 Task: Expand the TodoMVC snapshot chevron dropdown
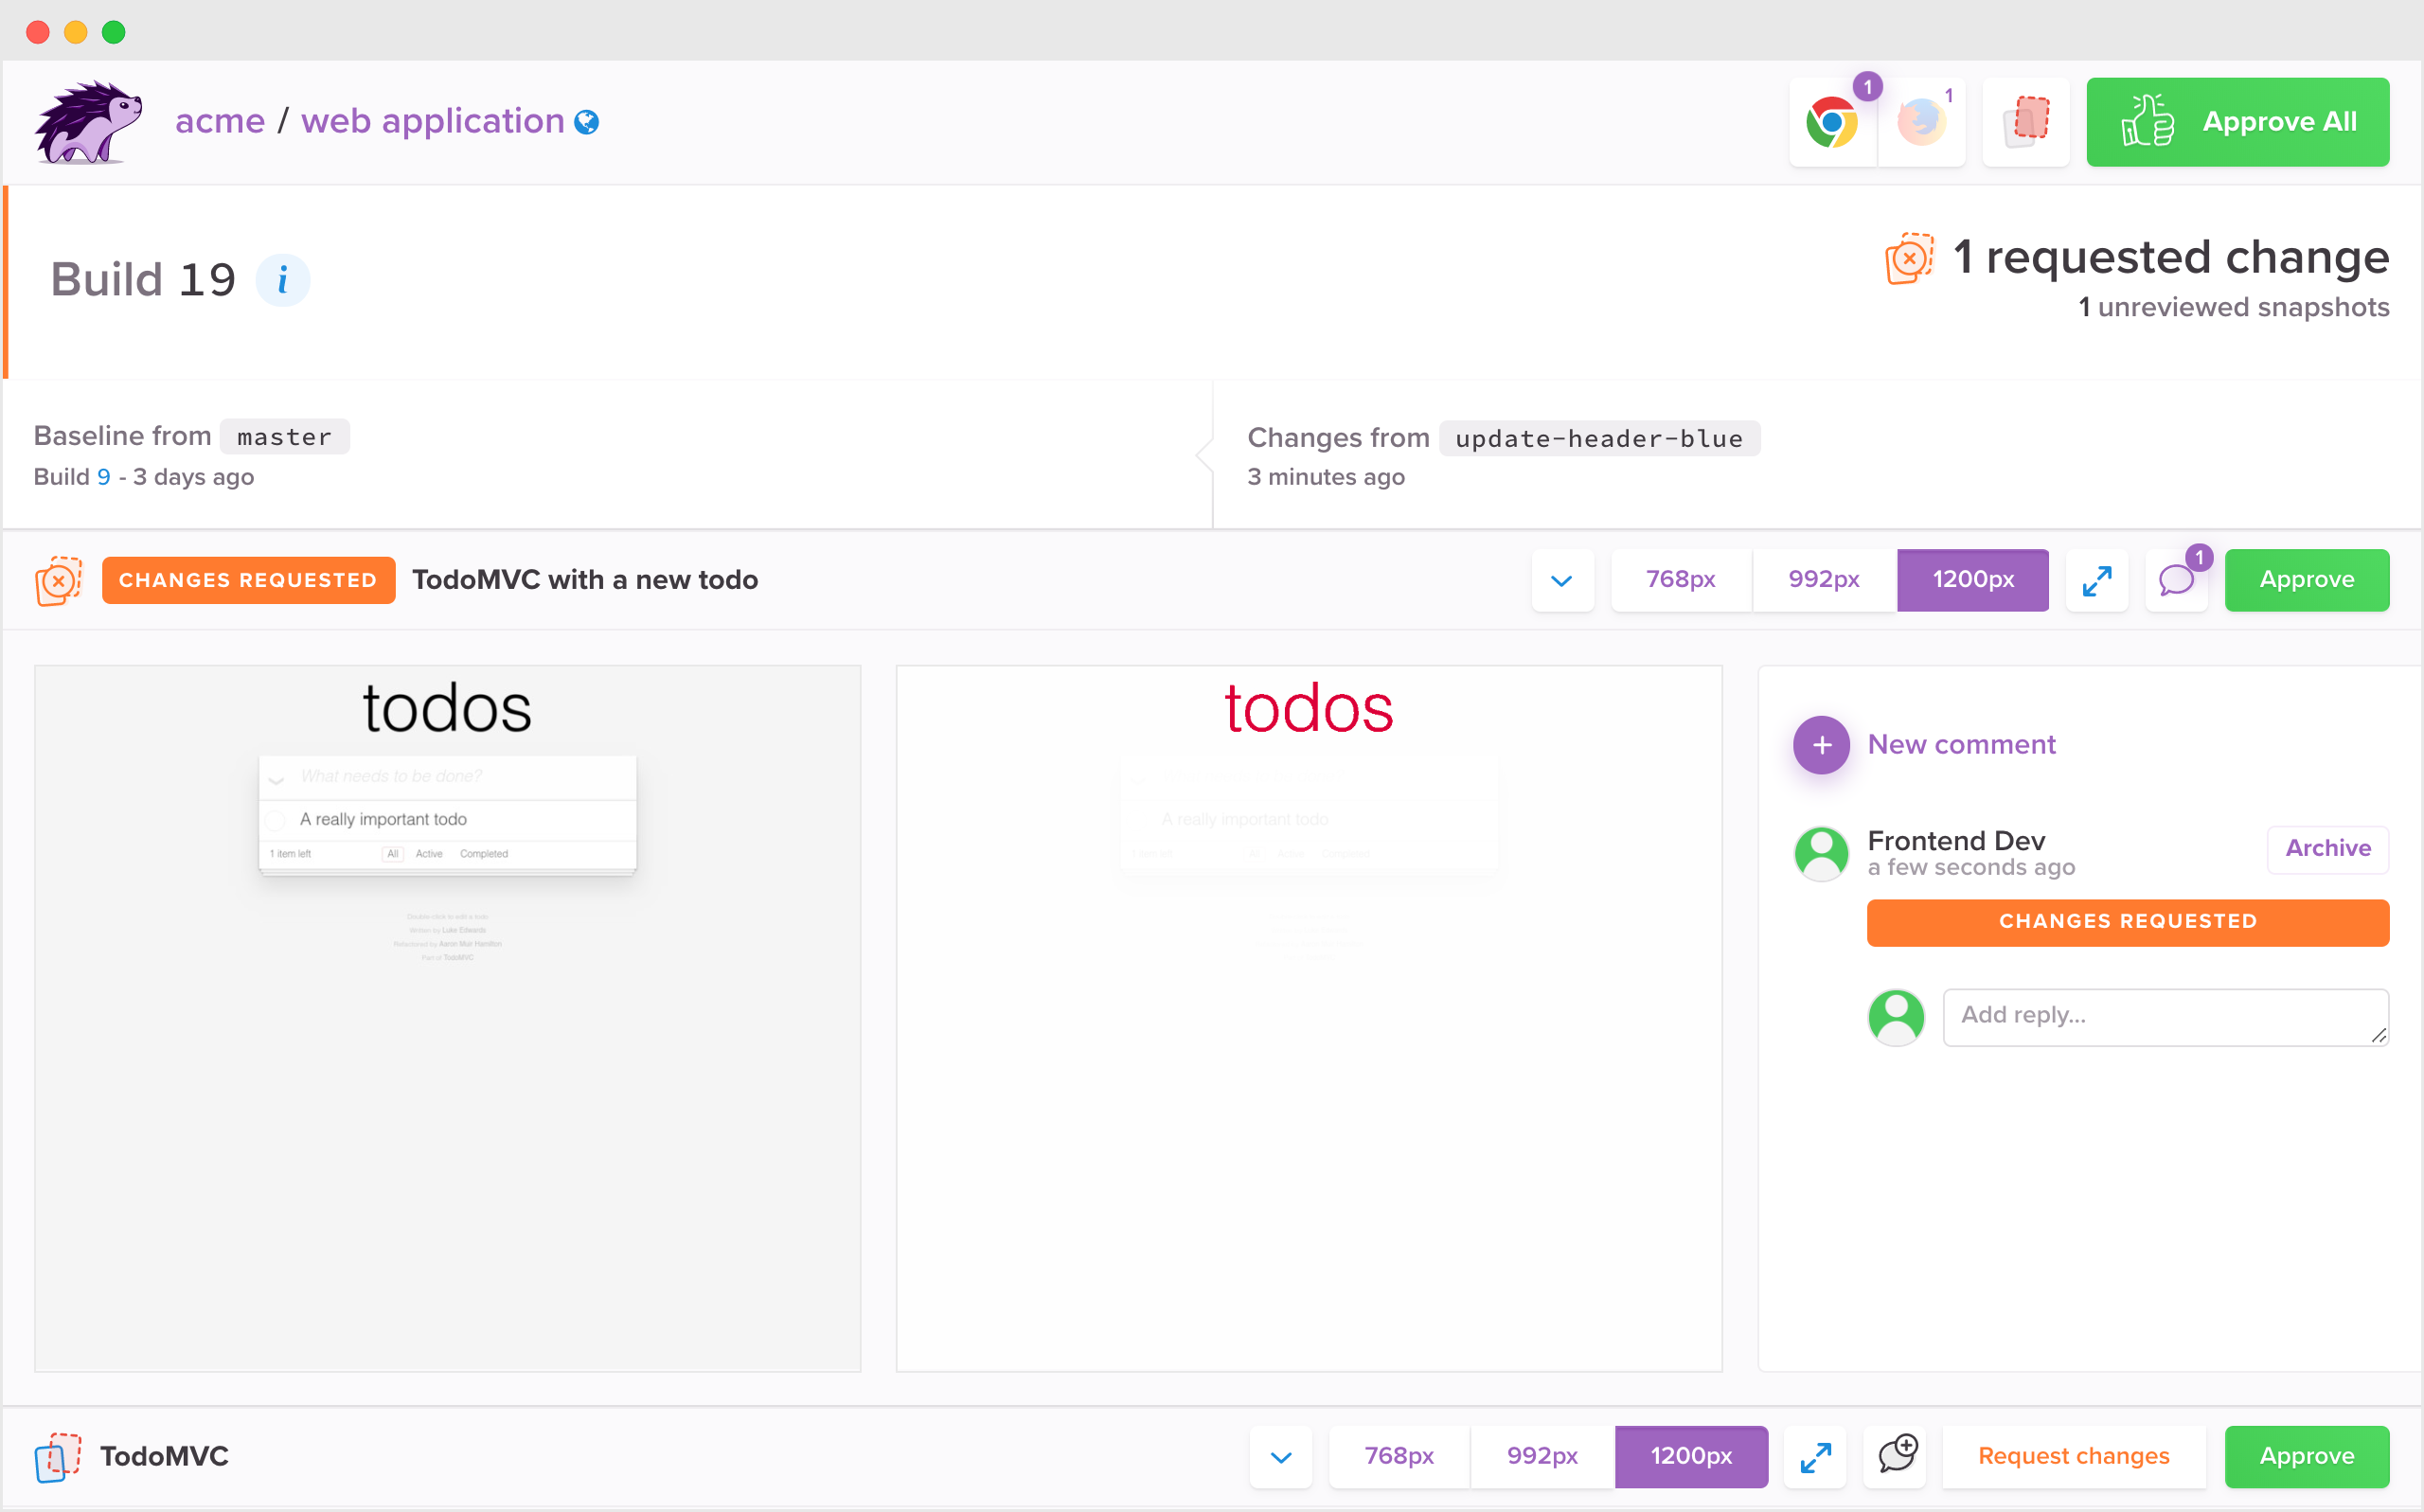click(x=1281, y=1456)
